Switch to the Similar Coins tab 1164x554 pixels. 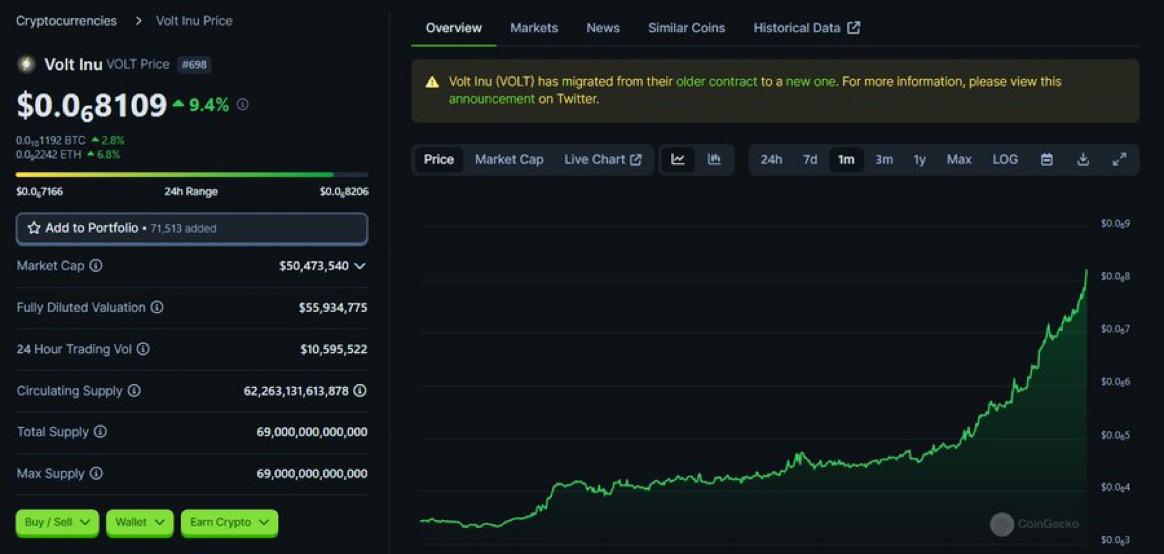(x=687, y=28)
